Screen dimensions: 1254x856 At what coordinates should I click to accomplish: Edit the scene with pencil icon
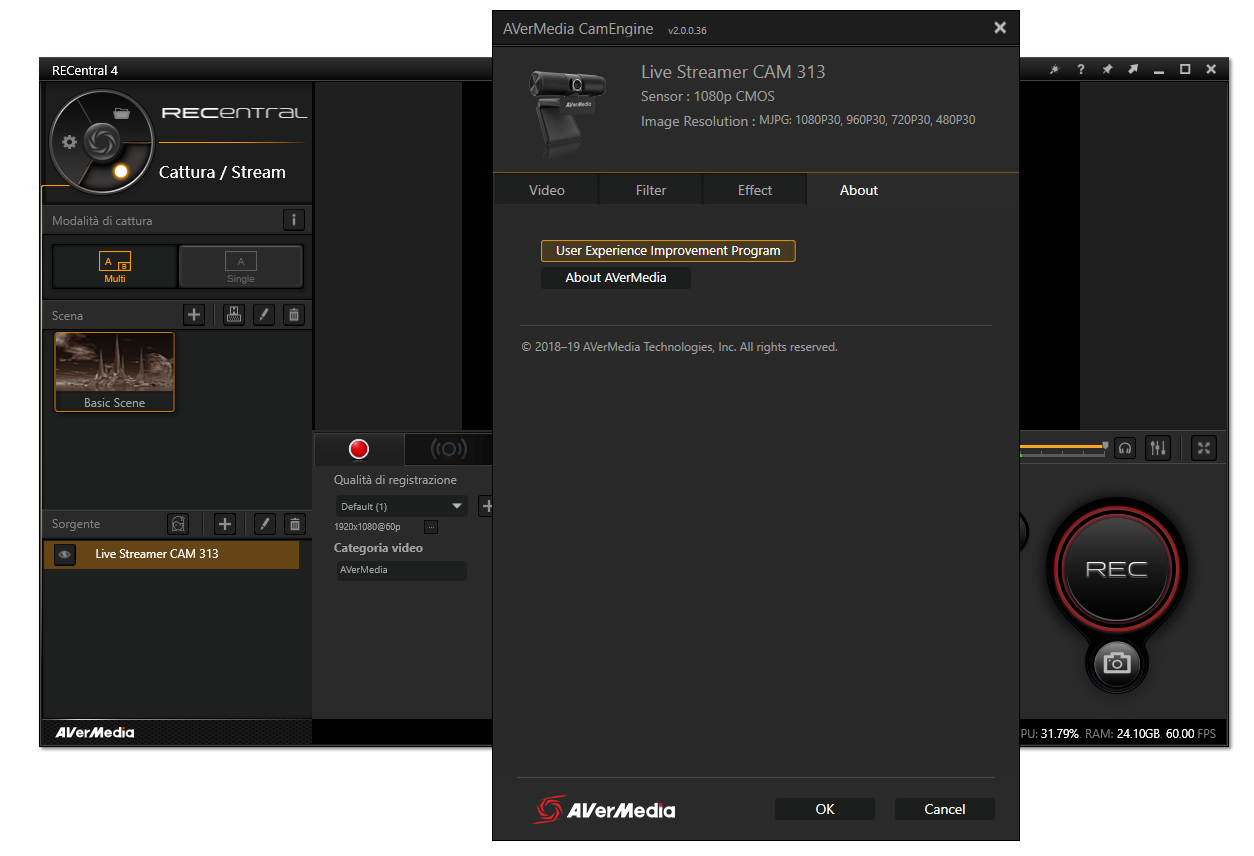(263, 315)
